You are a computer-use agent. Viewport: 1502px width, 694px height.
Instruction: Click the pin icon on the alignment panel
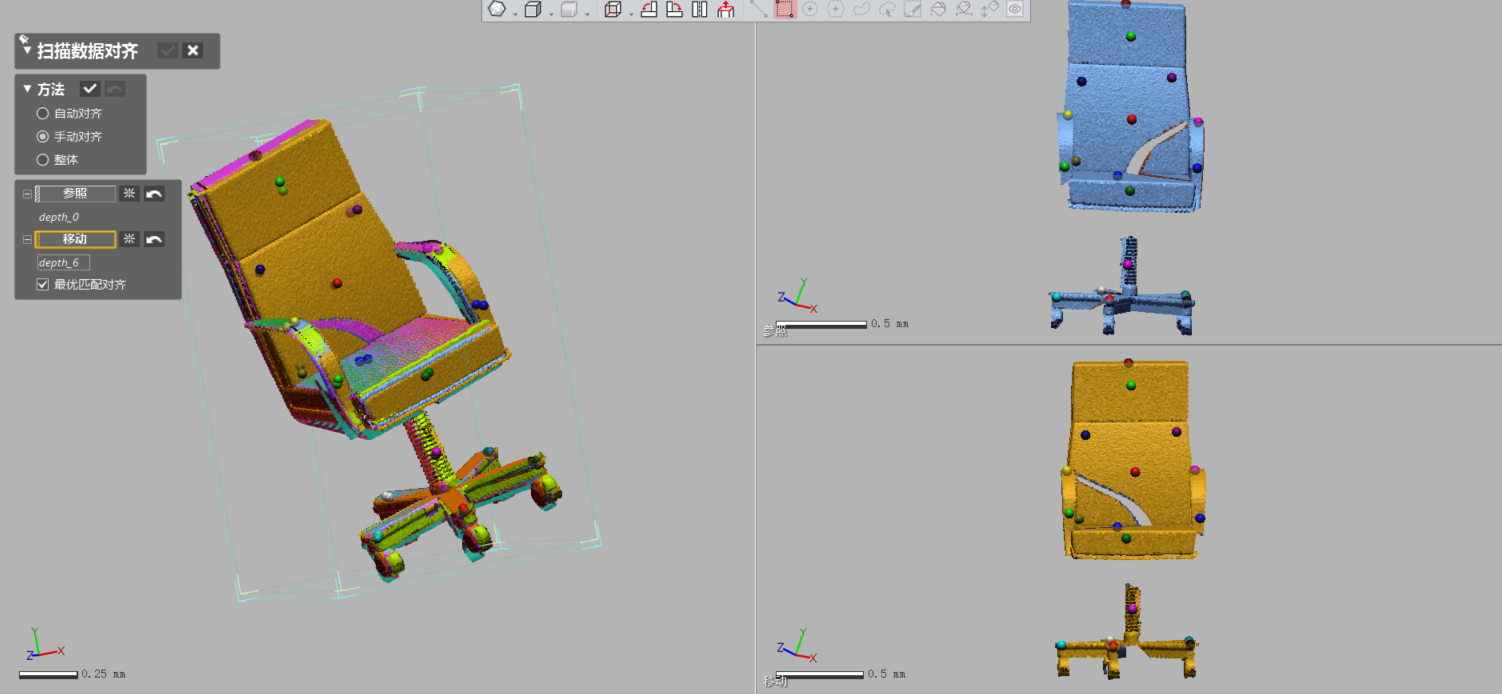point(23,39)
